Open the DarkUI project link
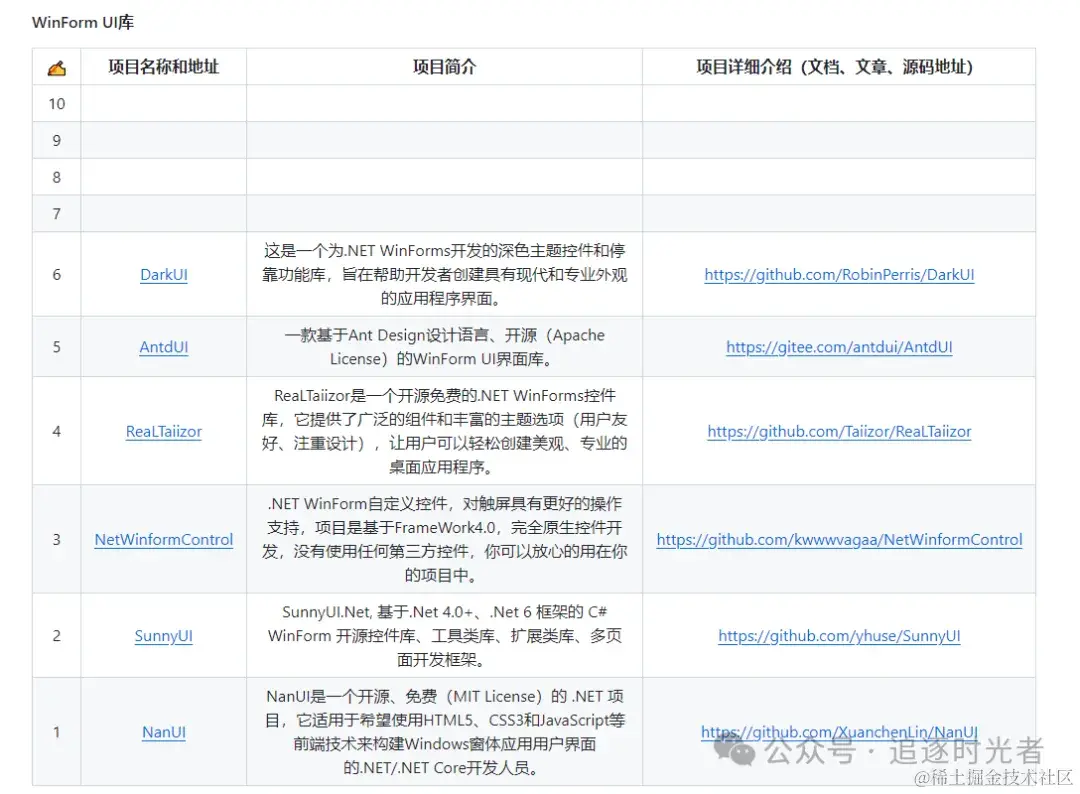1080x794 pixels. [164, 275]
